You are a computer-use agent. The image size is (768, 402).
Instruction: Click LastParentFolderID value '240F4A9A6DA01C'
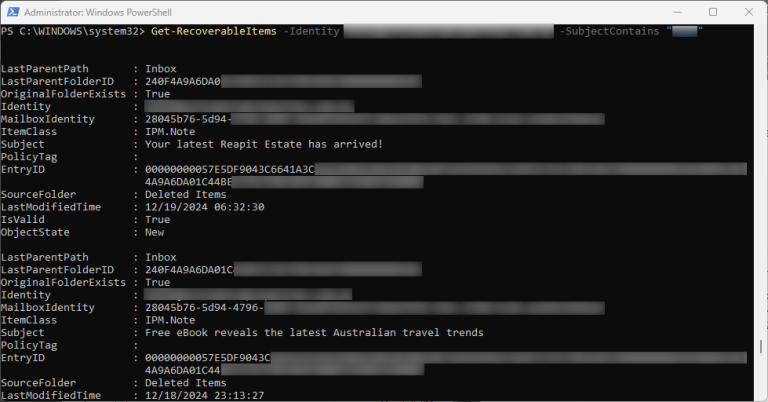pos(189,270)
